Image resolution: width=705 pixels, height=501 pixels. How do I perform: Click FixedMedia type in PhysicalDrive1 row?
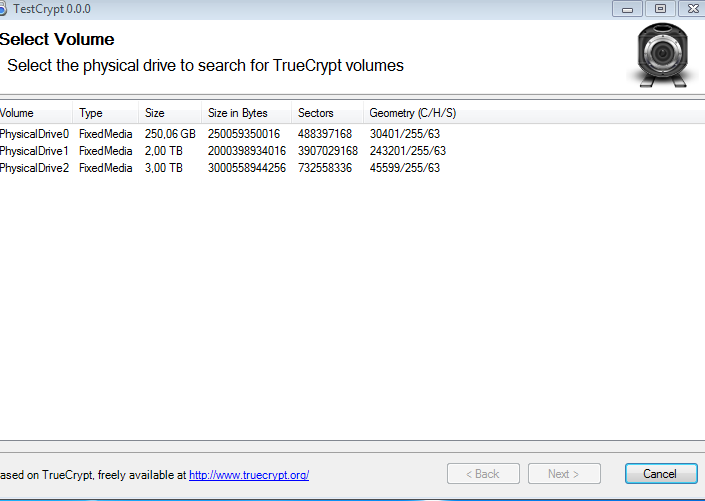pos(106,151)
